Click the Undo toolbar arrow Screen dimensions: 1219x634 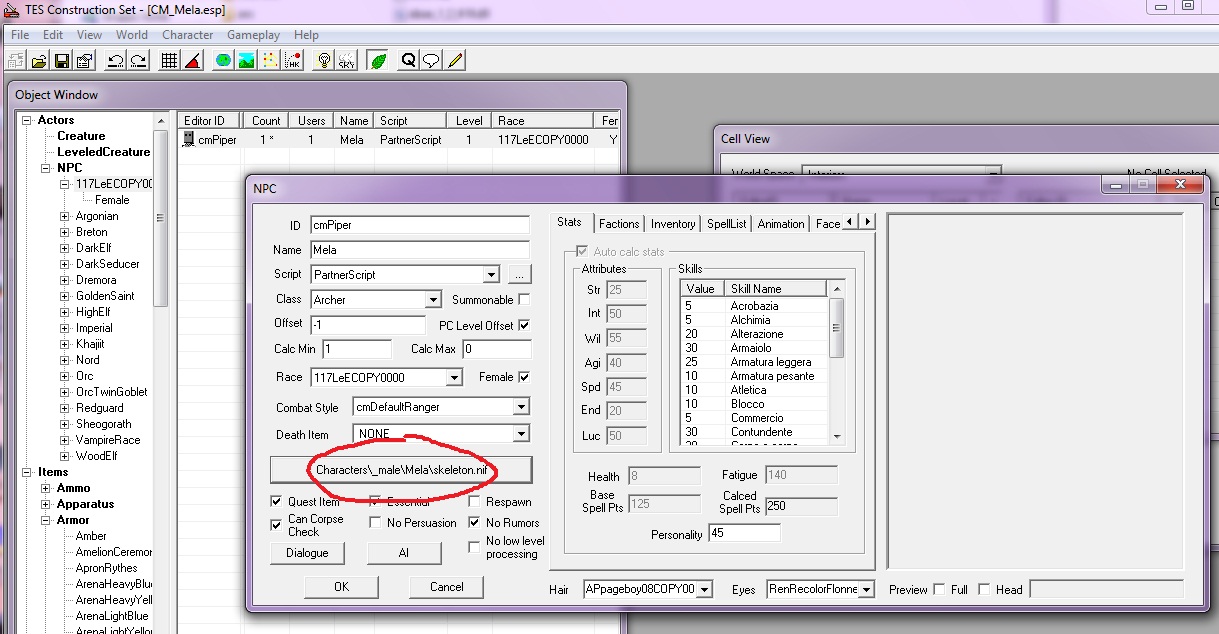[115, 60]
